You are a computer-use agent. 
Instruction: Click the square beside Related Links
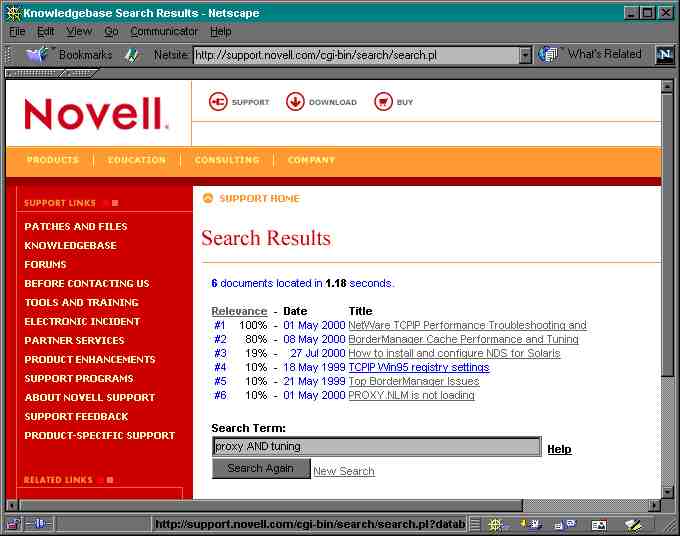pyautogui.click(x=110, y=480)
